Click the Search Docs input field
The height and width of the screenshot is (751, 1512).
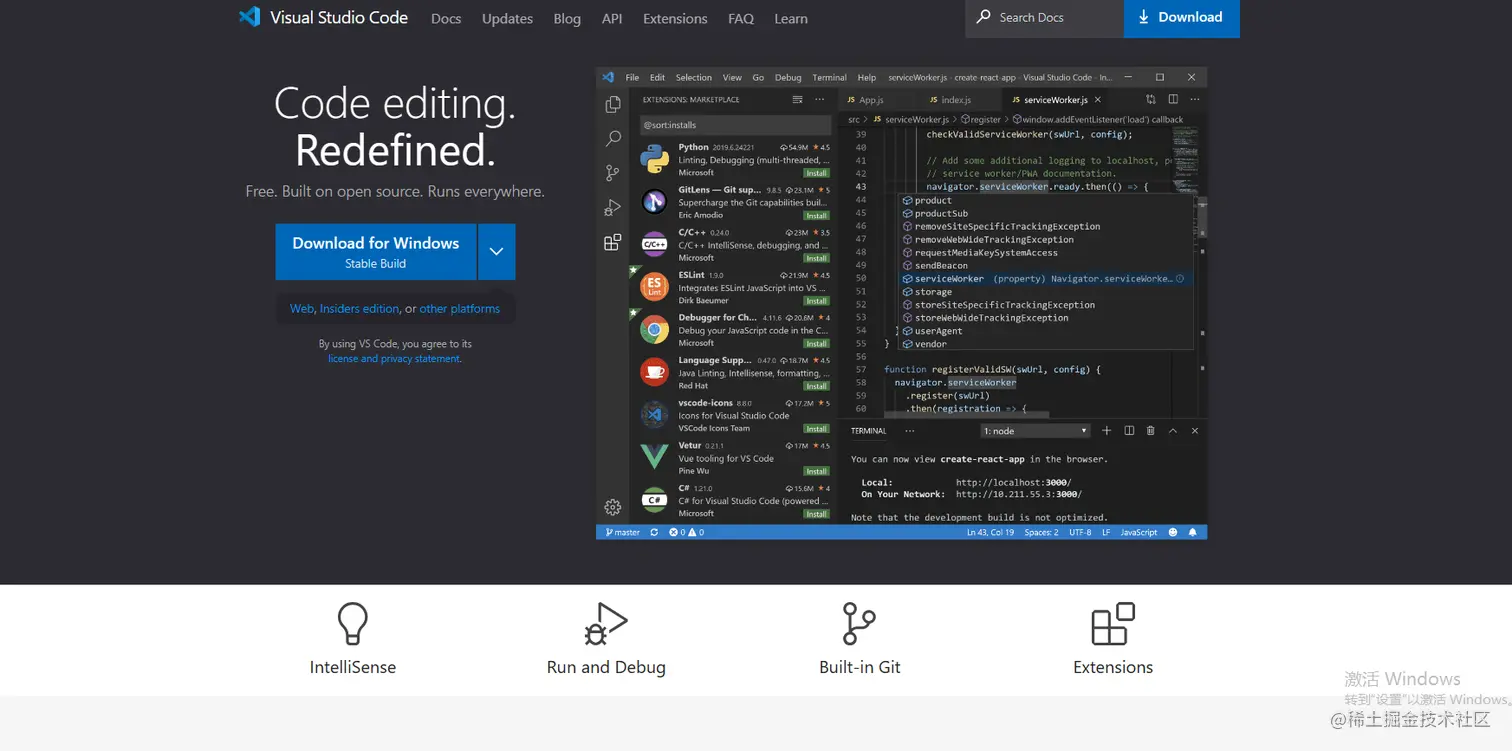pyautogui.click(x=1044, y=18)
